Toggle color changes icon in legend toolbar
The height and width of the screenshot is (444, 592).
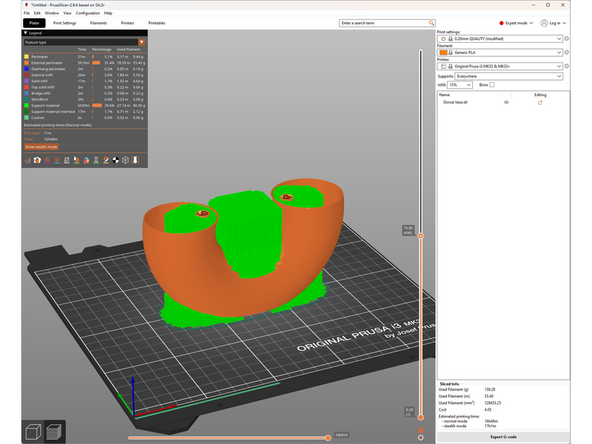(86, 160)
